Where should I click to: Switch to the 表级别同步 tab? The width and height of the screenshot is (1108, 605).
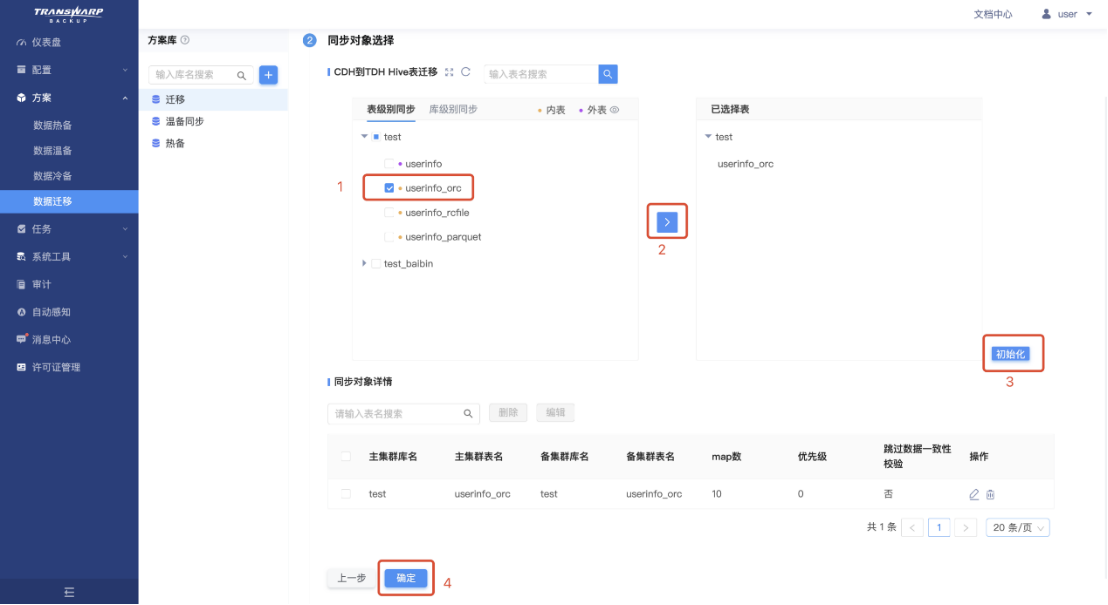tap(391, 110)
